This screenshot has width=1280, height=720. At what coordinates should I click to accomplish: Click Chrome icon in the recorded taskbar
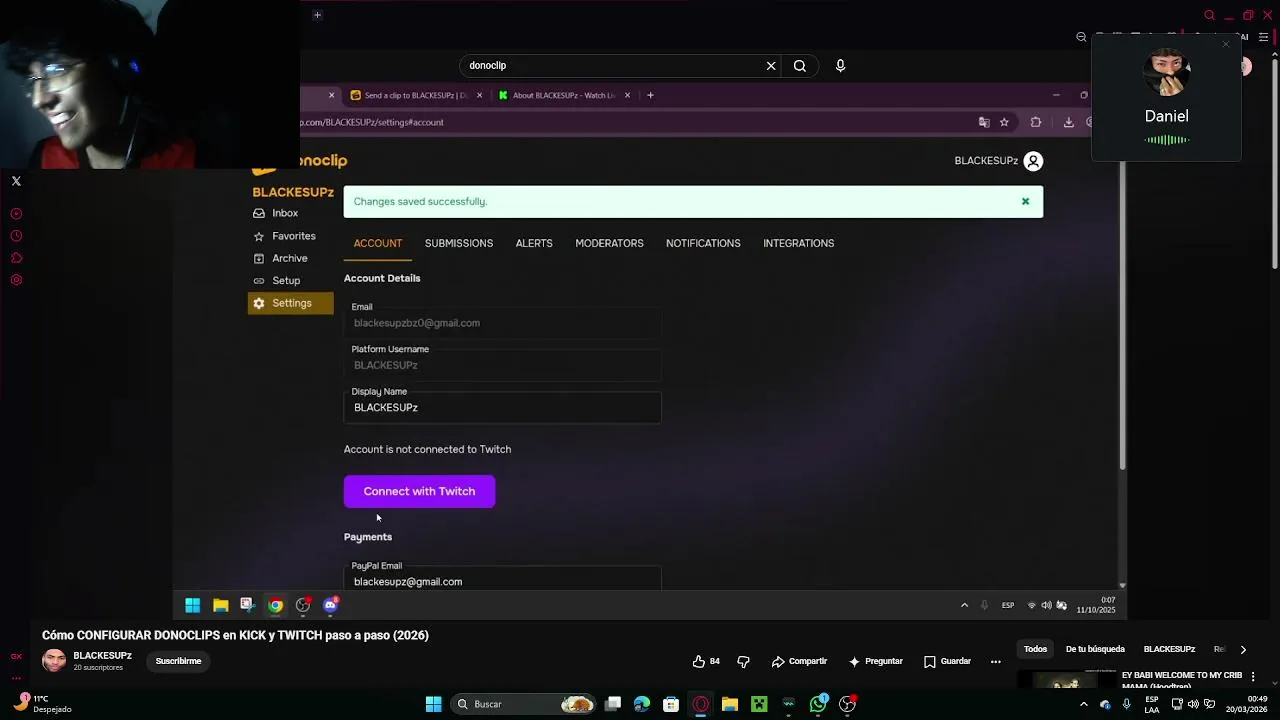coord(275,605)
